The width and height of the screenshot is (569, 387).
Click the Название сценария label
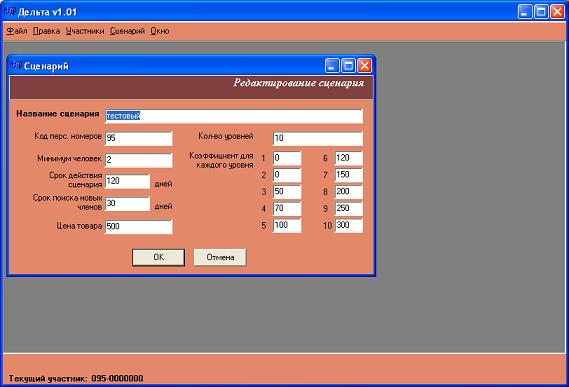(x=58, y=114)
